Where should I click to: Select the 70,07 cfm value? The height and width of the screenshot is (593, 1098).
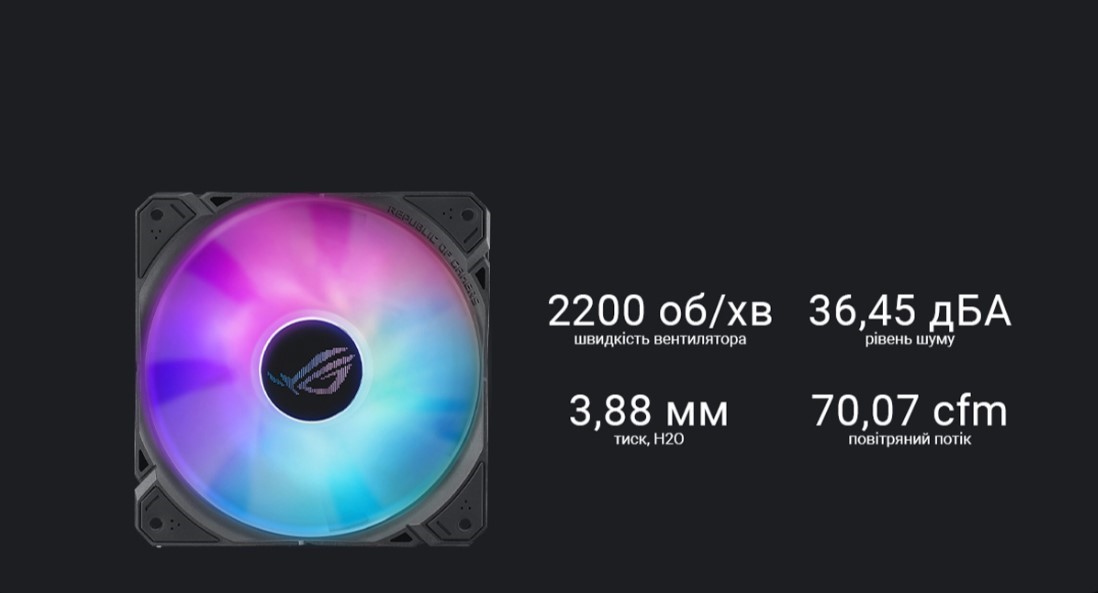[x=910, y=410]
